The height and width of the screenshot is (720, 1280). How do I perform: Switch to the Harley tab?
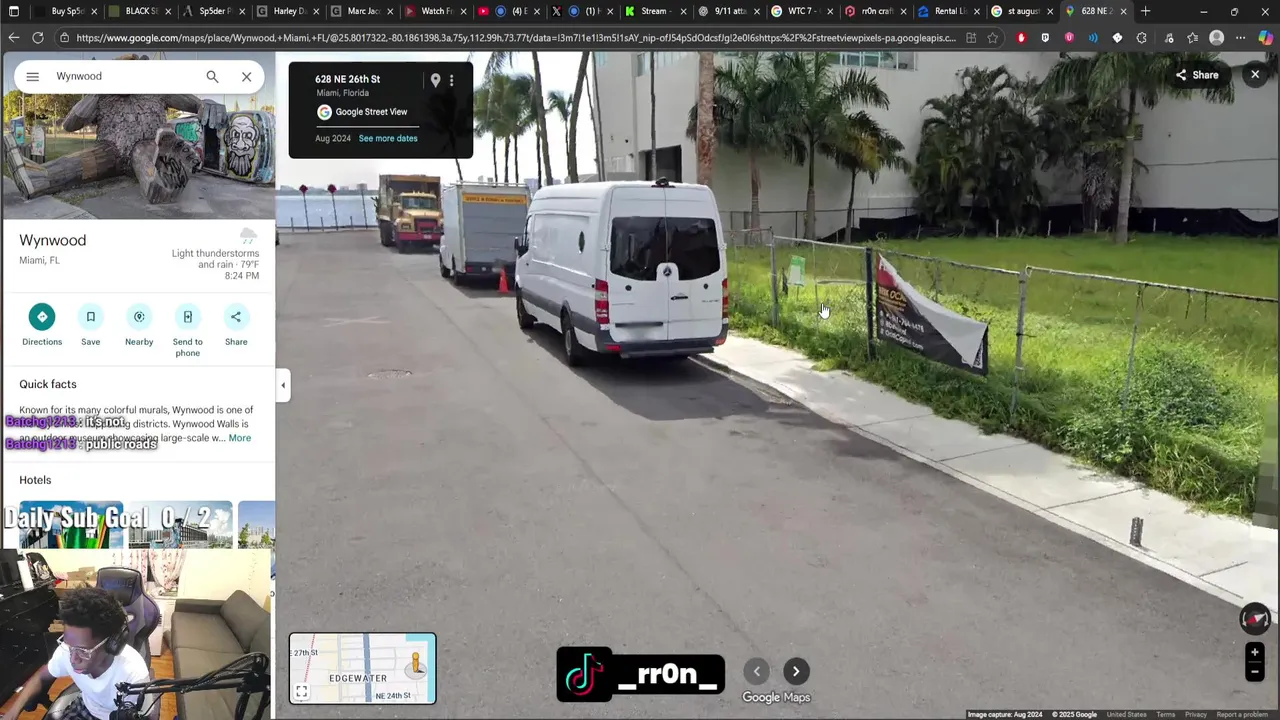click(289, 11)
